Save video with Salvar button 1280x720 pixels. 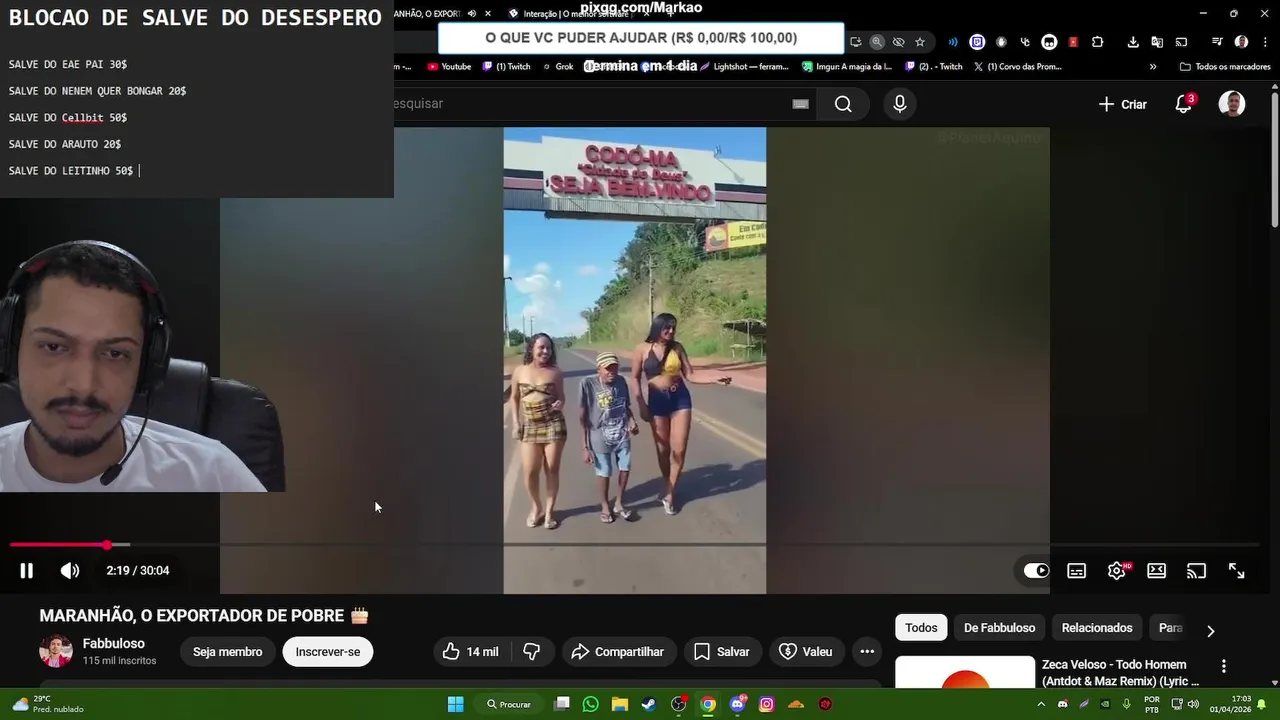pyautogui.click(x=722, y=652)
